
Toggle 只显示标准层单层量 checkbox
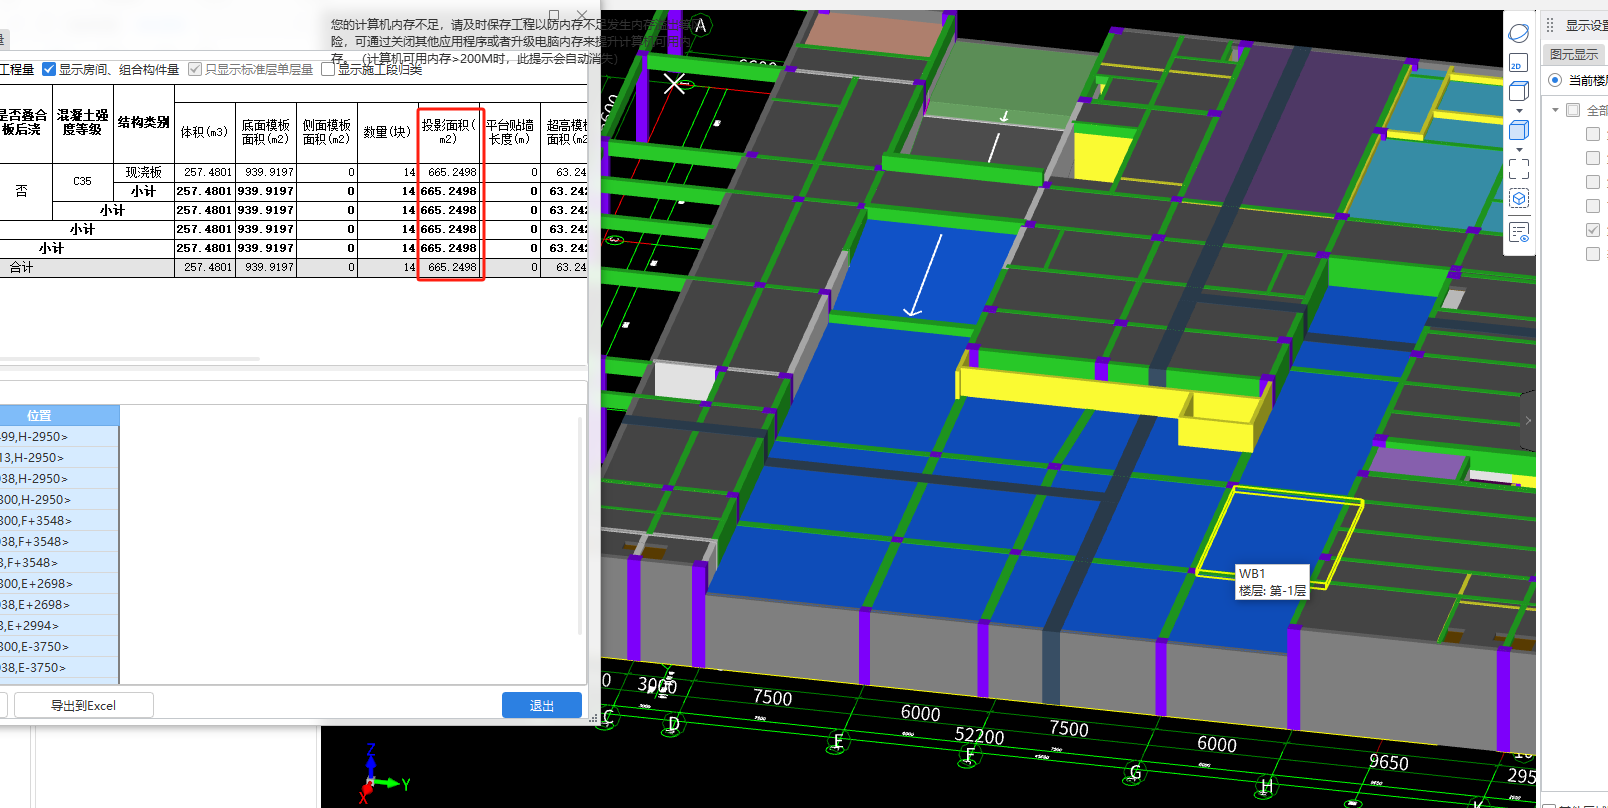195,69
